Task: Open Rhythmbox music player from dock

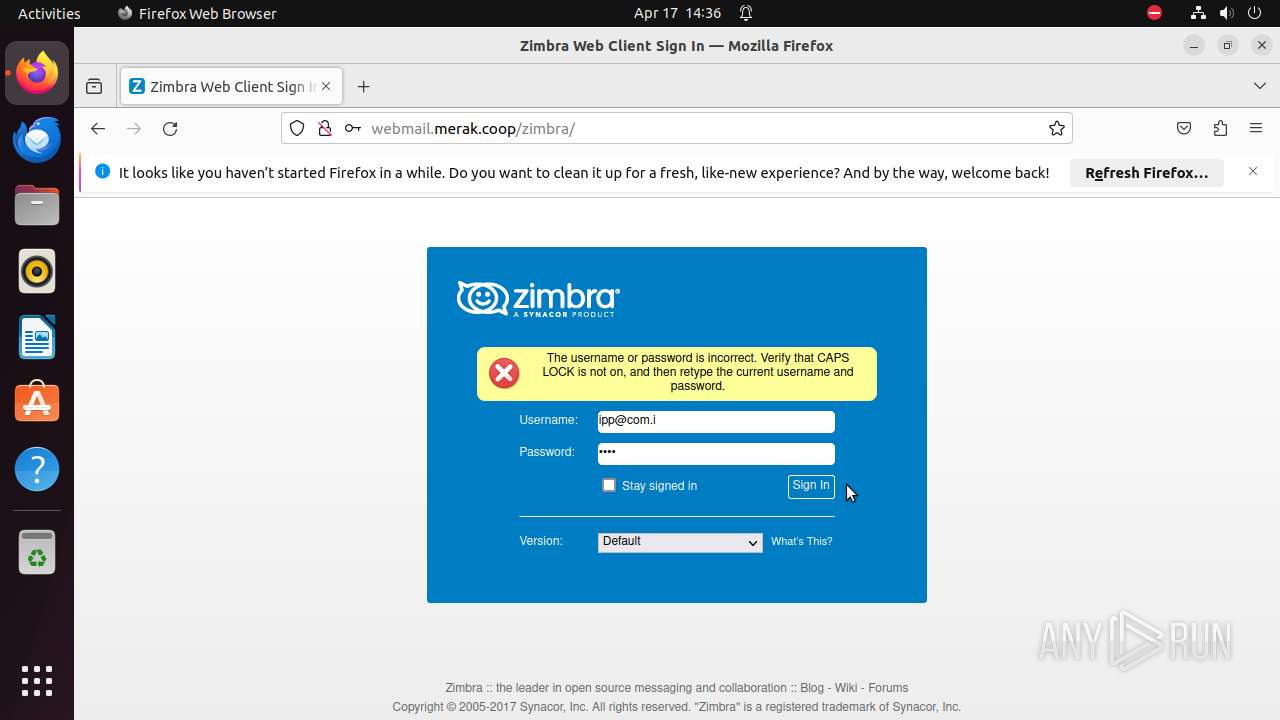Action: pos(37,271)
